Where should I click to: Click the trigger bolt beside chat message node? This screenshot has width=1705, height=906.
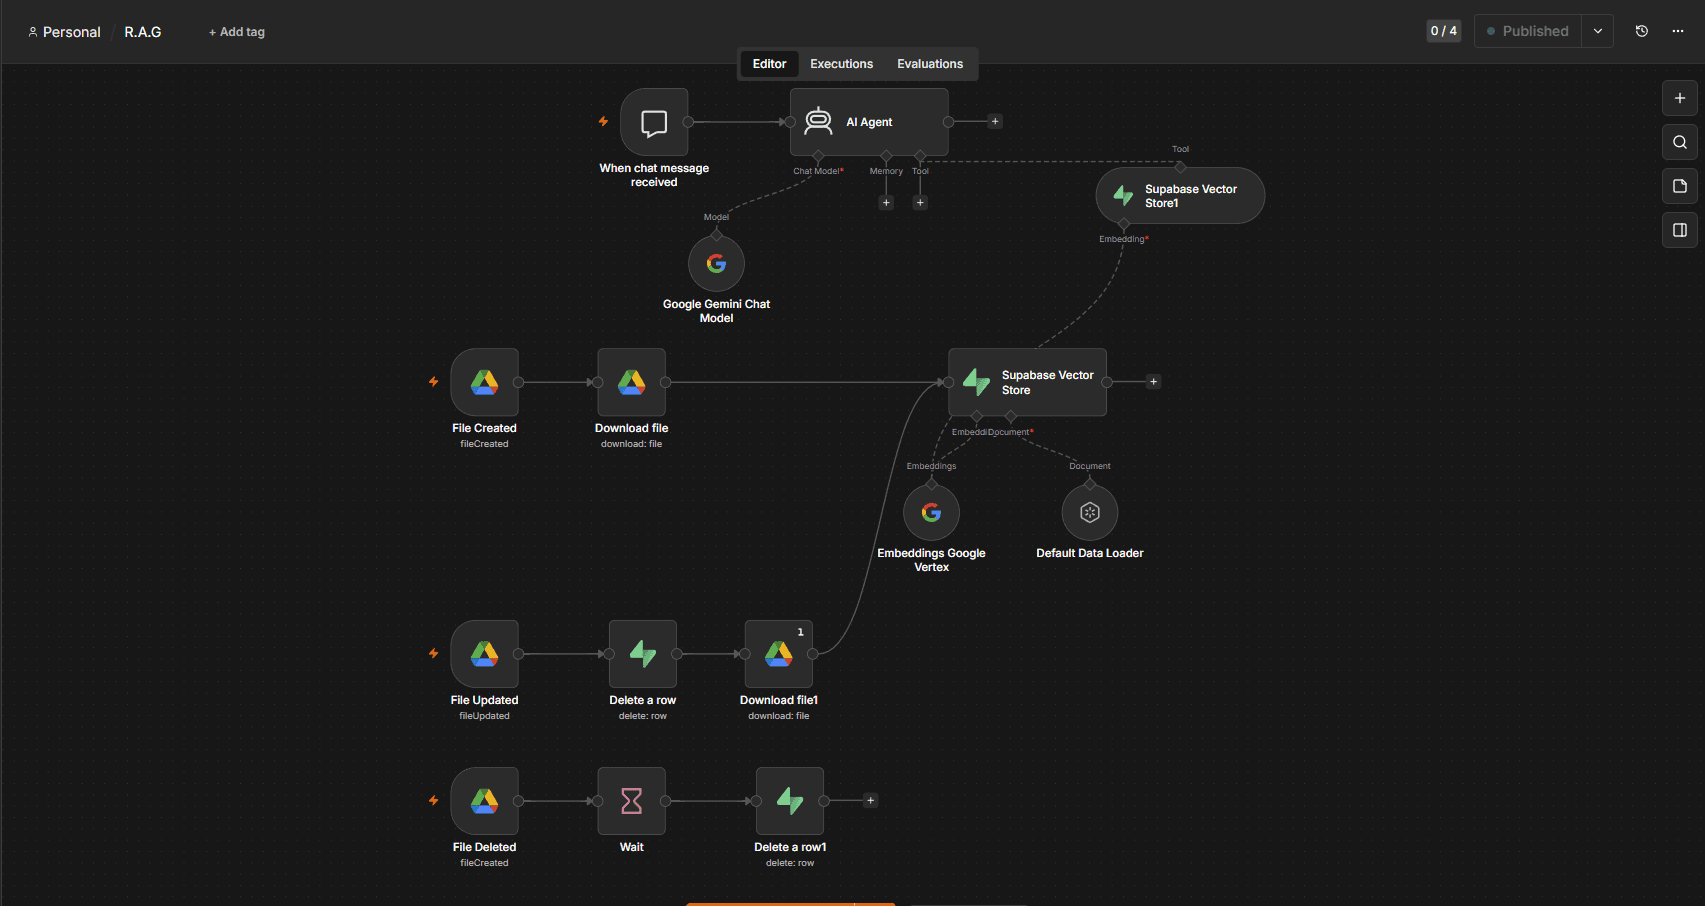(604, 122)
